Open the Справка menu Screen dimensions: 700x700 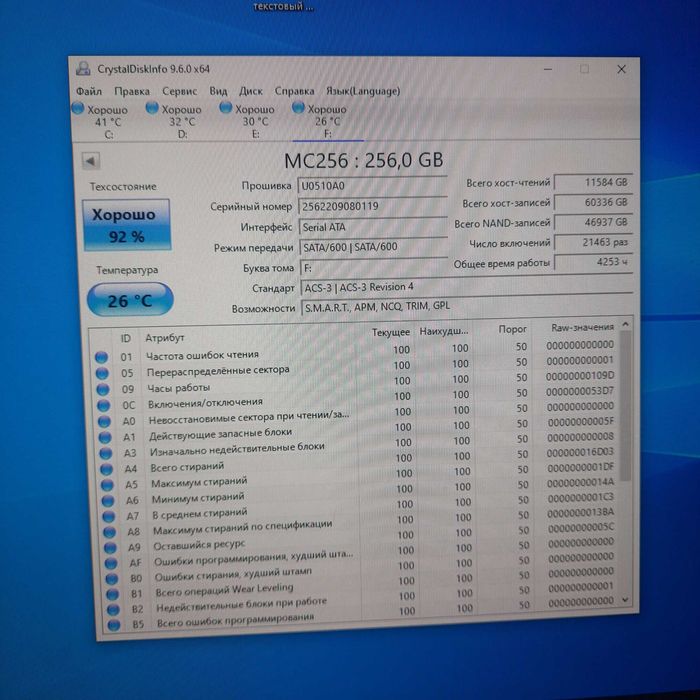(x=294, y=92)
